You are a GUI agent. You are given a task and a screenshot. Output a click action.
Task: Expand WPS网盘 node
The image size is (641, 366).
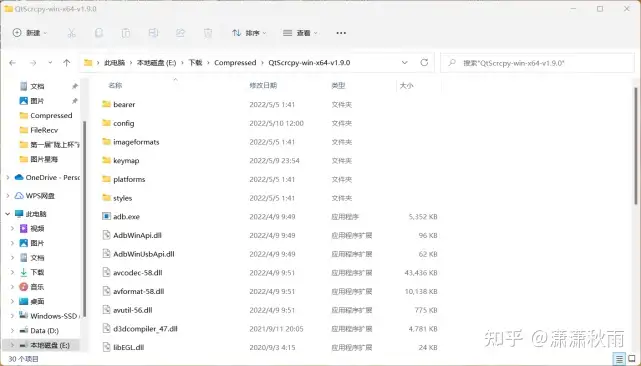8,196
